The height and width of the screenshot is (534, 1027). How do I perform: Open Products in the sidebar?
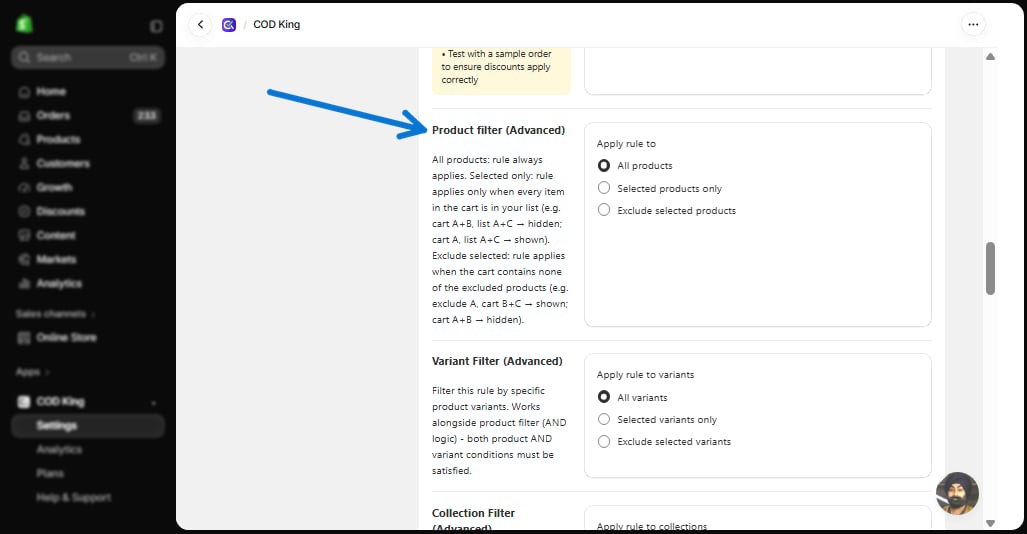pos(58,140)
